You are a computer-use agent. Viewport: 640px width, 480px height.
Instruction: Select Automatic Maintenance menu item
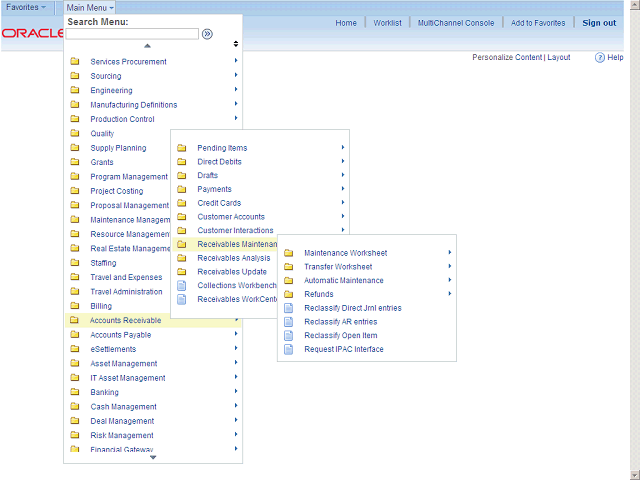pyautogui.click(x=342, y=280)
